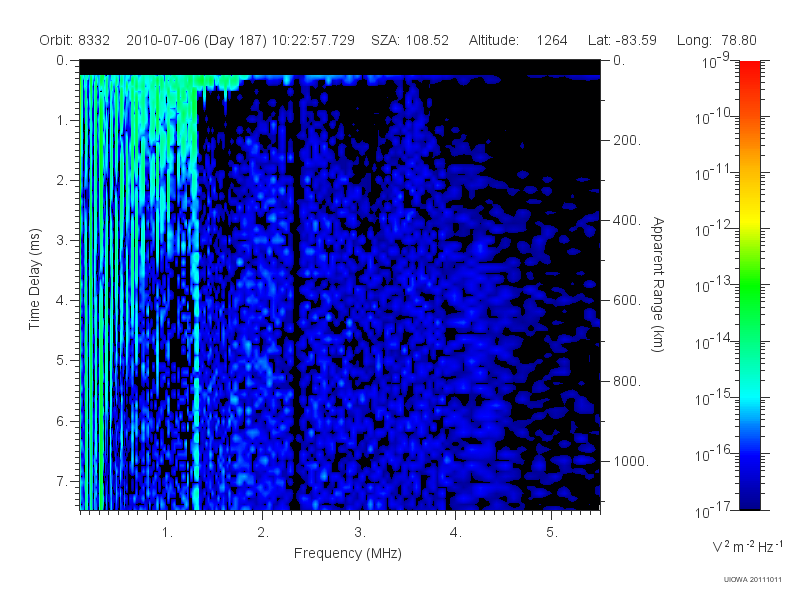
Task: Click the Orbit: 8332 header text
Action: [x=74, y=40]
